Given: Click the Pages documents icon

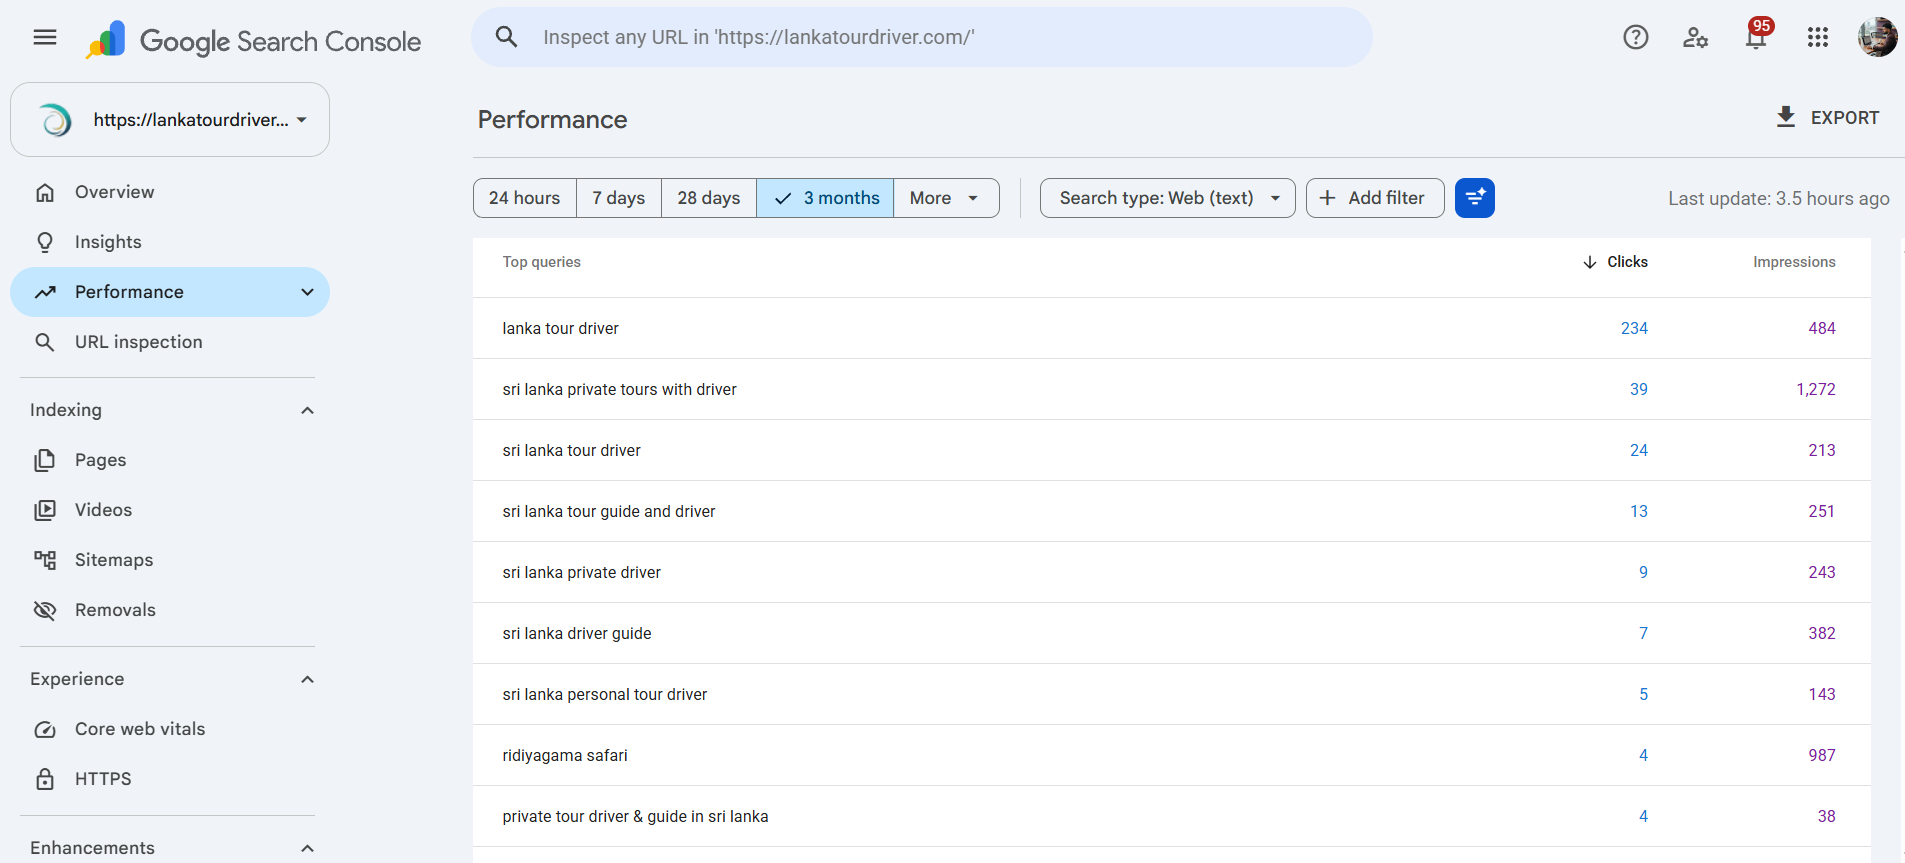Looking at the screenshot, I should (x=45, y=460).
